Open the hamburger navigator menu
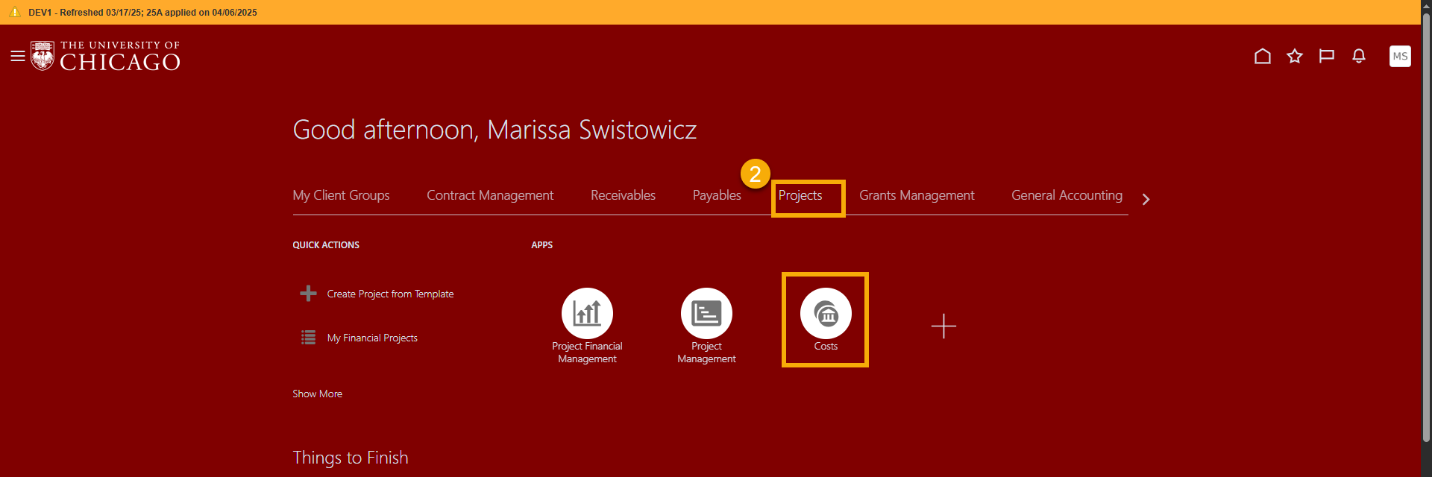The image size is (1432, 477). (x=17, y=56)
